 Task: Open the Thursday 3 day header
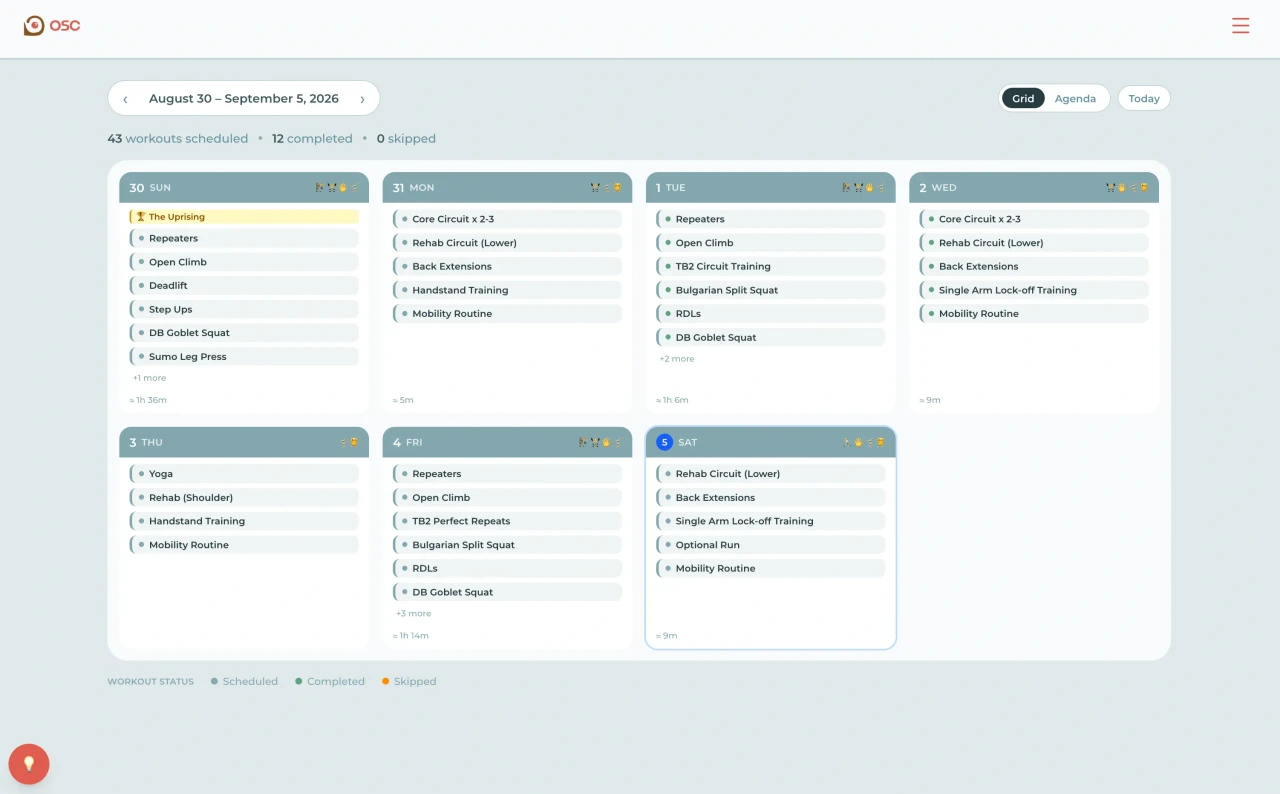point(244,442)
